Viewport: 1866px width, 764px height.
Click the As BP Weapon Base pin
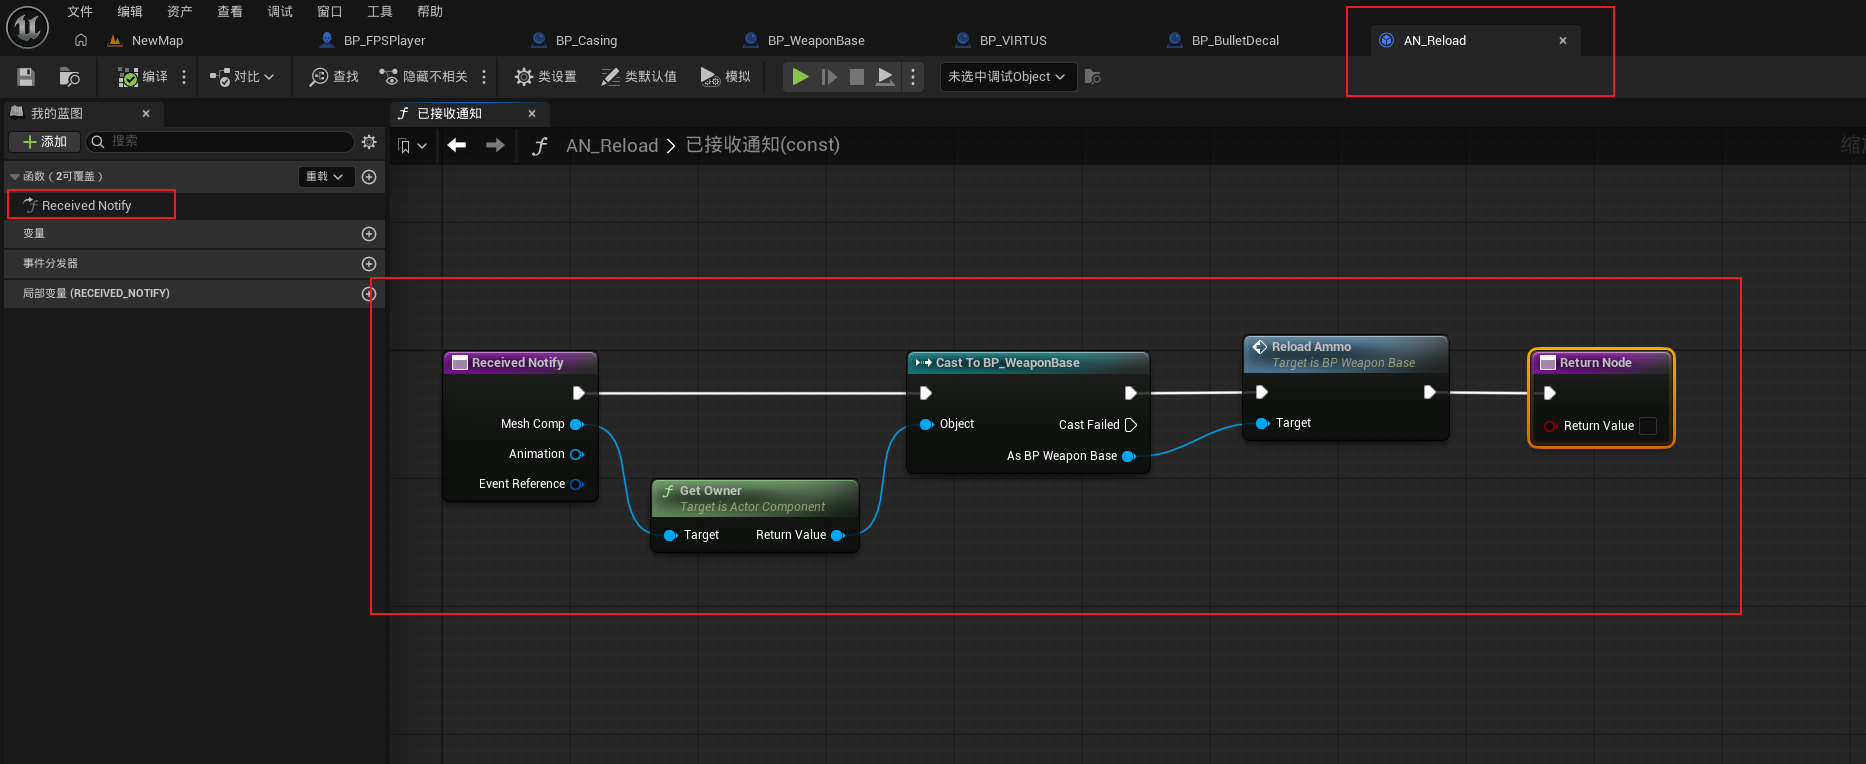[1129, 456]
